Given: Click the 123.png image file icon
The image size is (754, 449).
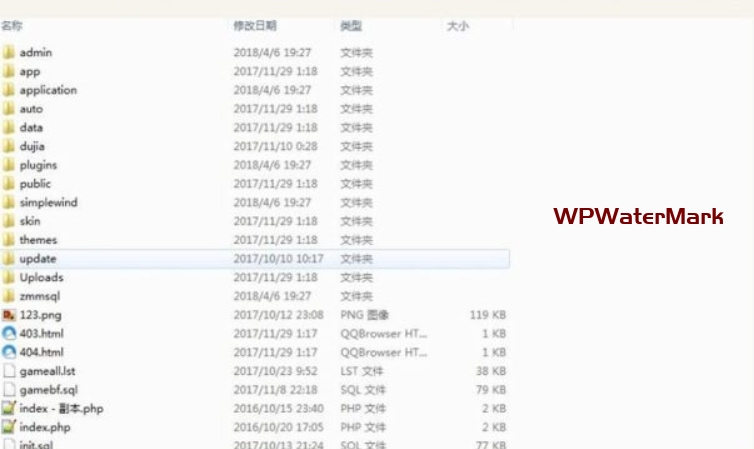Looking at the screenshot, I should (9, 315).
